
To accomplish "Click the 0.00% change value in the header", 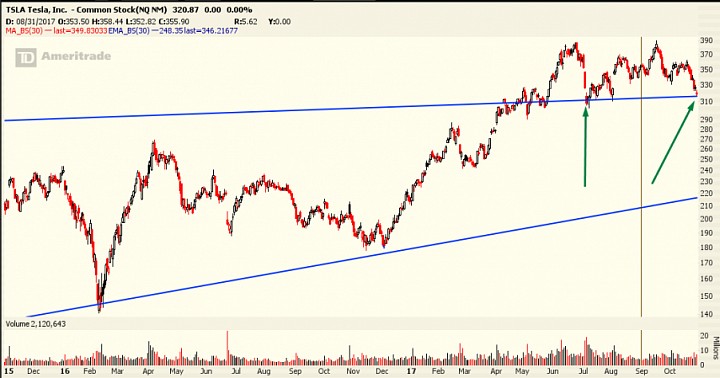I will 238,10.
